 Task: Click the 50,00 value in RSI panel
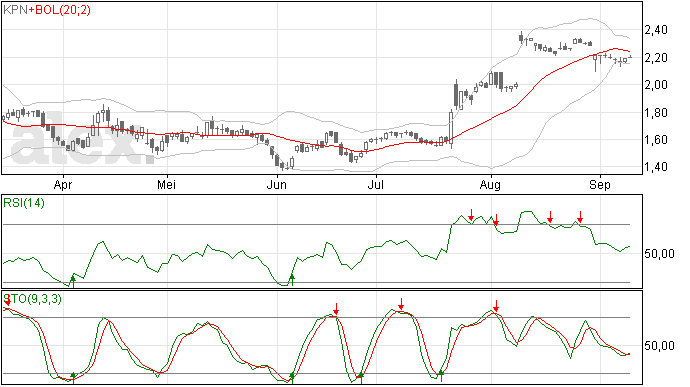(659, 254)
